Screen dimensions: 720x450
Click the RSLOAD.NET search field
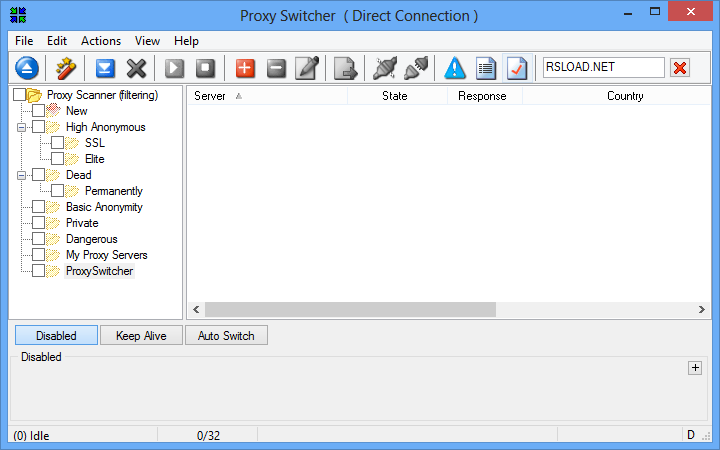click(603, 68)
